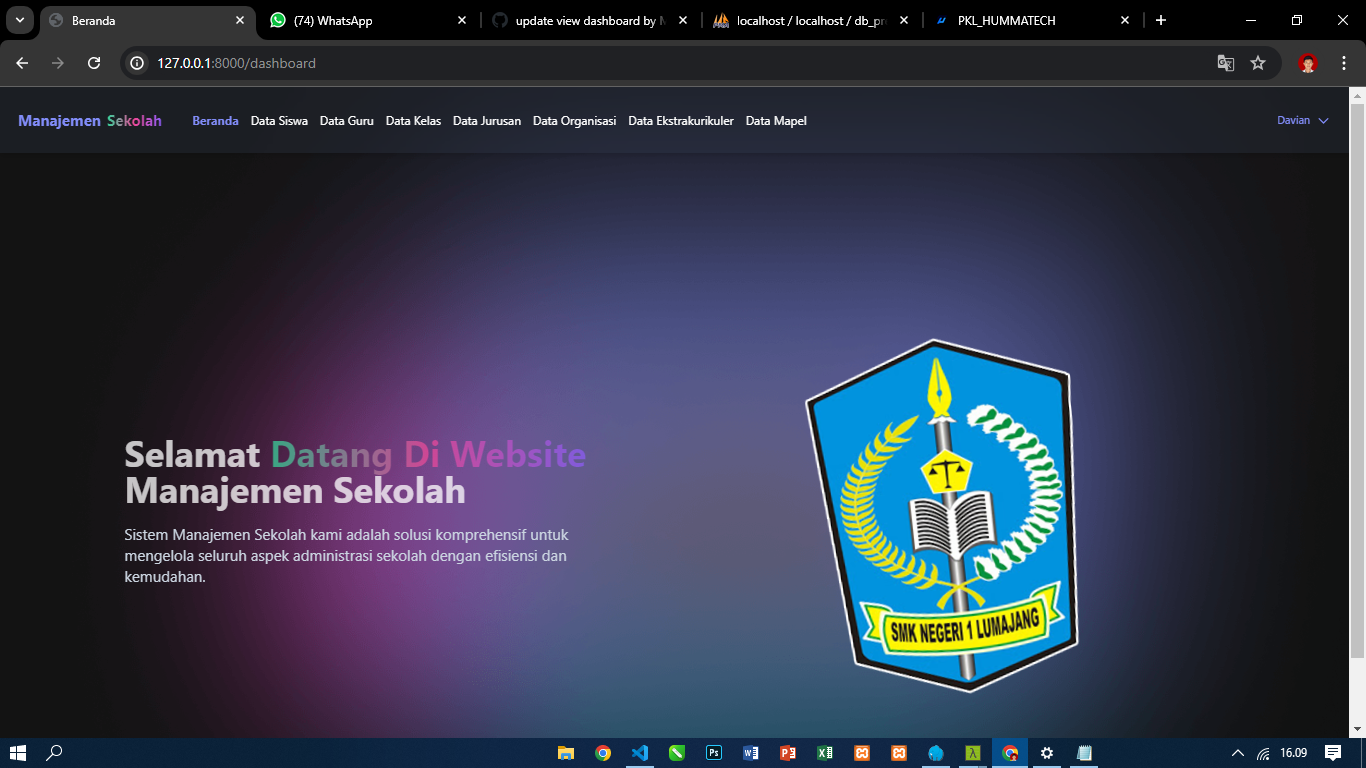Open Settings gear on the taskbar
This screenshot has height=768, width=1366.
pos(1047,753)
